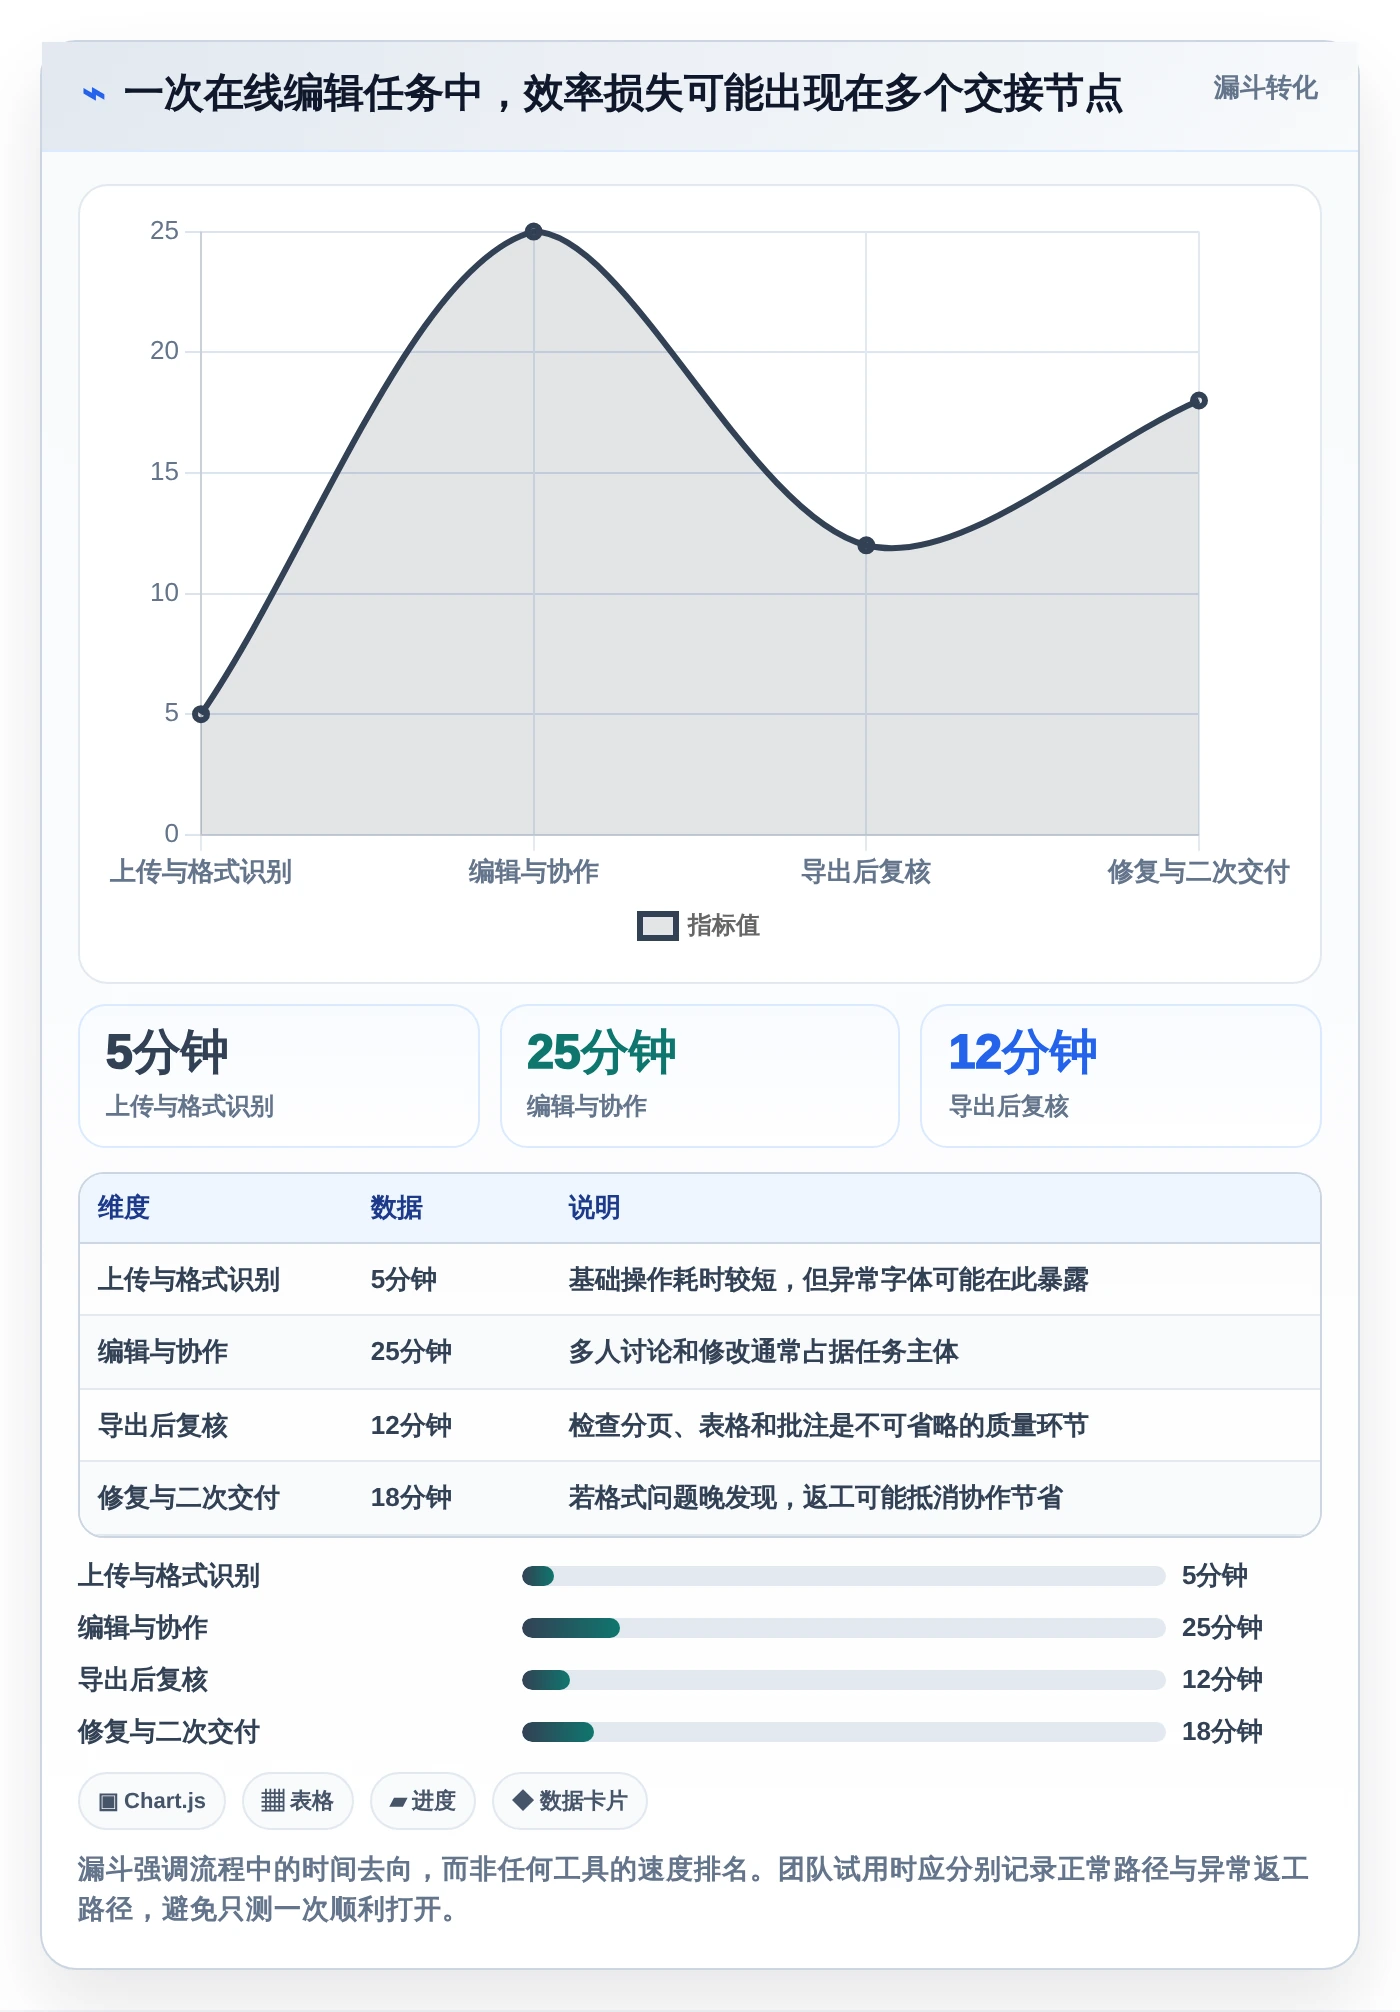Click the 上传与格式识别 progress bar
1400x2012 pixels.
tap(843, 1576)
